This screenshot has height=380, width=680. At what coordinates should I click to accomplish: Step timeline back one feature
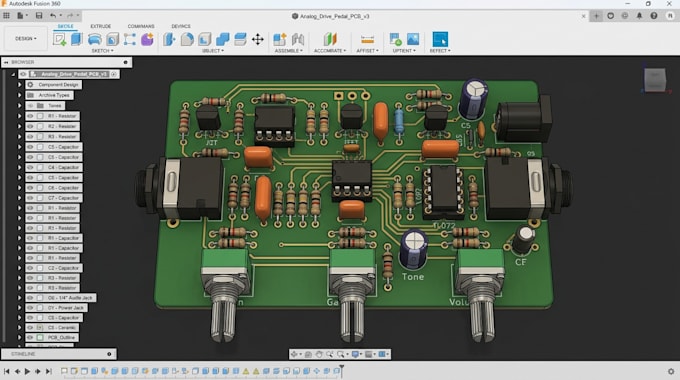click(x=17, y=371)
